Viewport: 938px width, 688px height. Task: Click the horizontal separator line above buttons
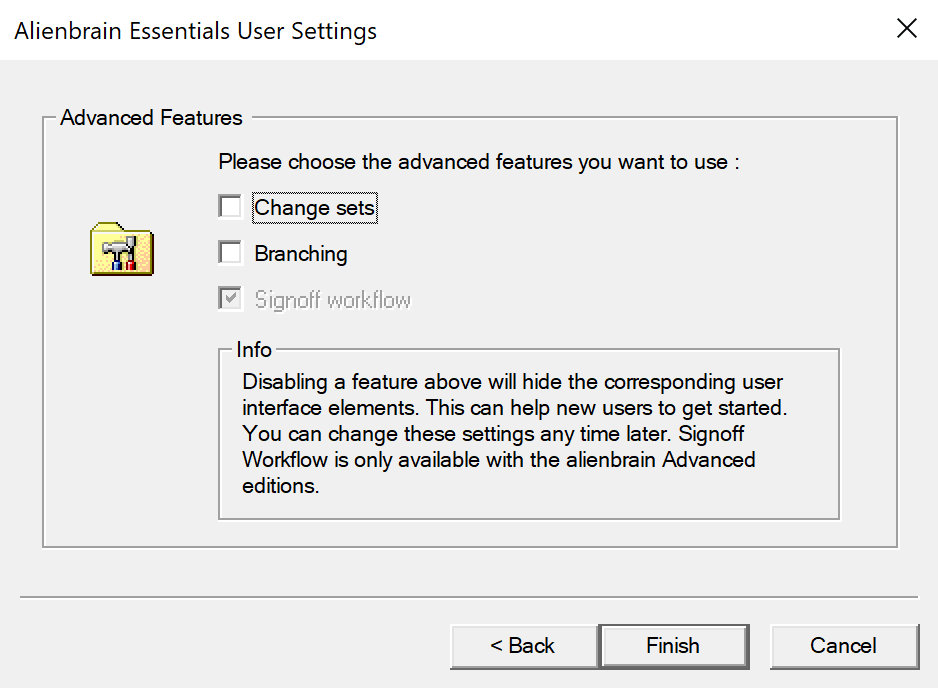coord(468,597)
